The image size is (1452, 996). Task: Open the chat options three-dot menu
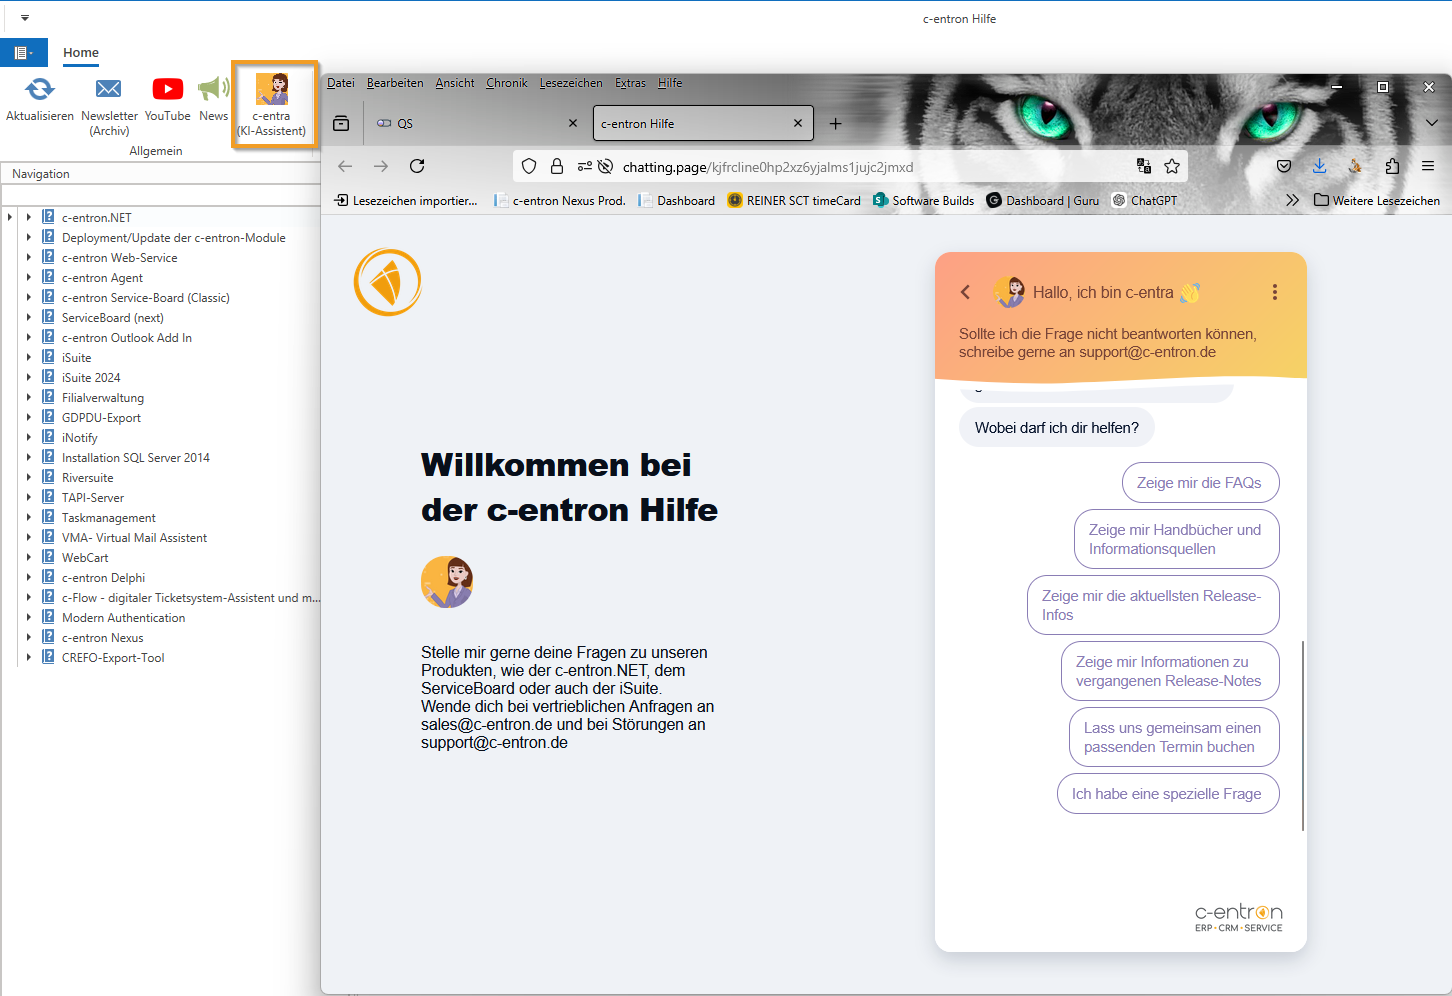1274,292
